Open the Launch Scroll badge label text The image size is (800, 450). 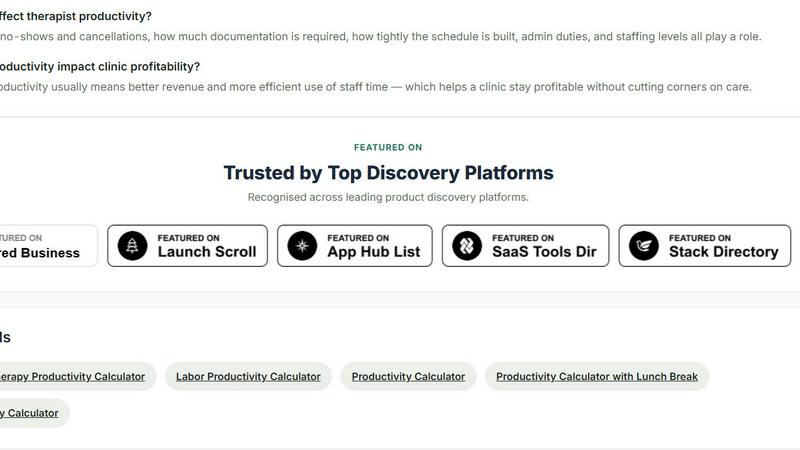[x=207, y=252]
